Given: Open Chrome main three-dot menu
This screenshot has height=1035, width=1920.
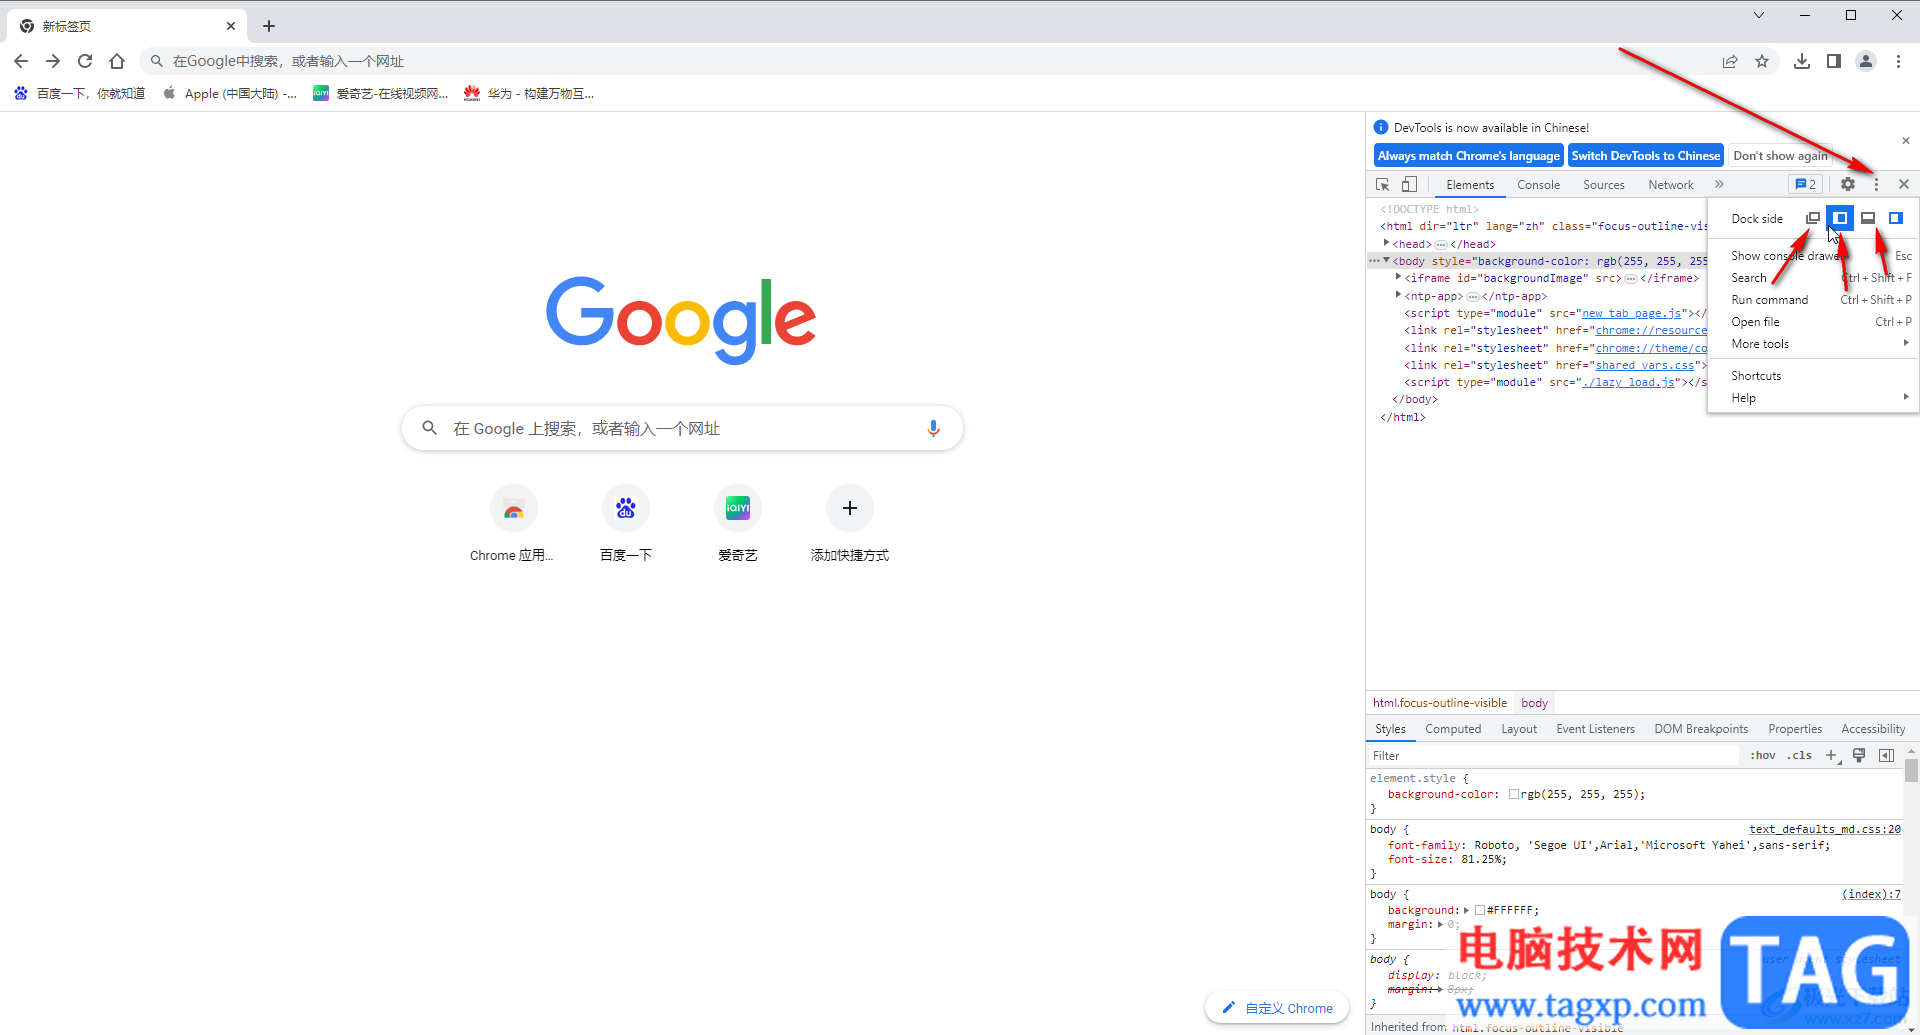Looking at the screenshot, I should (x=1898, y=61).
